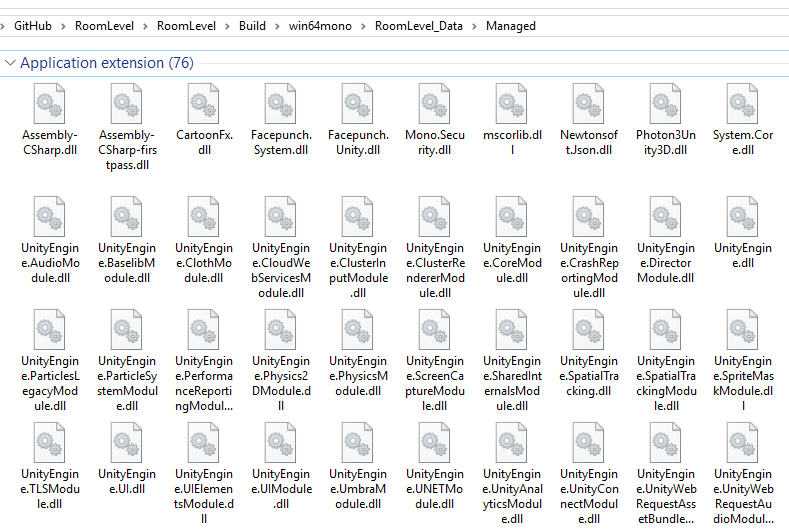Navigate to the Build breadcrumb folder
Viewport: 789px width, 530px height.
click(x=252, y=26)
